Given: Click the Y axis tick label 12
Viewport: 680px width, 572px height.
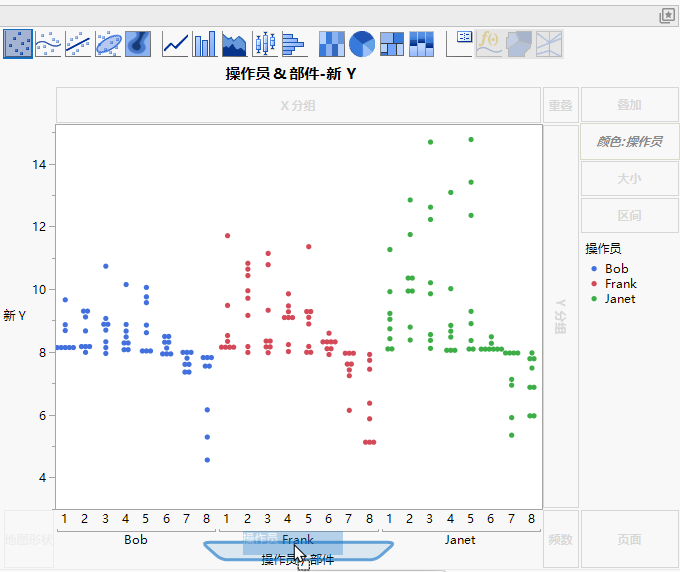Looking at the screenshot, I should pos(39,226).
